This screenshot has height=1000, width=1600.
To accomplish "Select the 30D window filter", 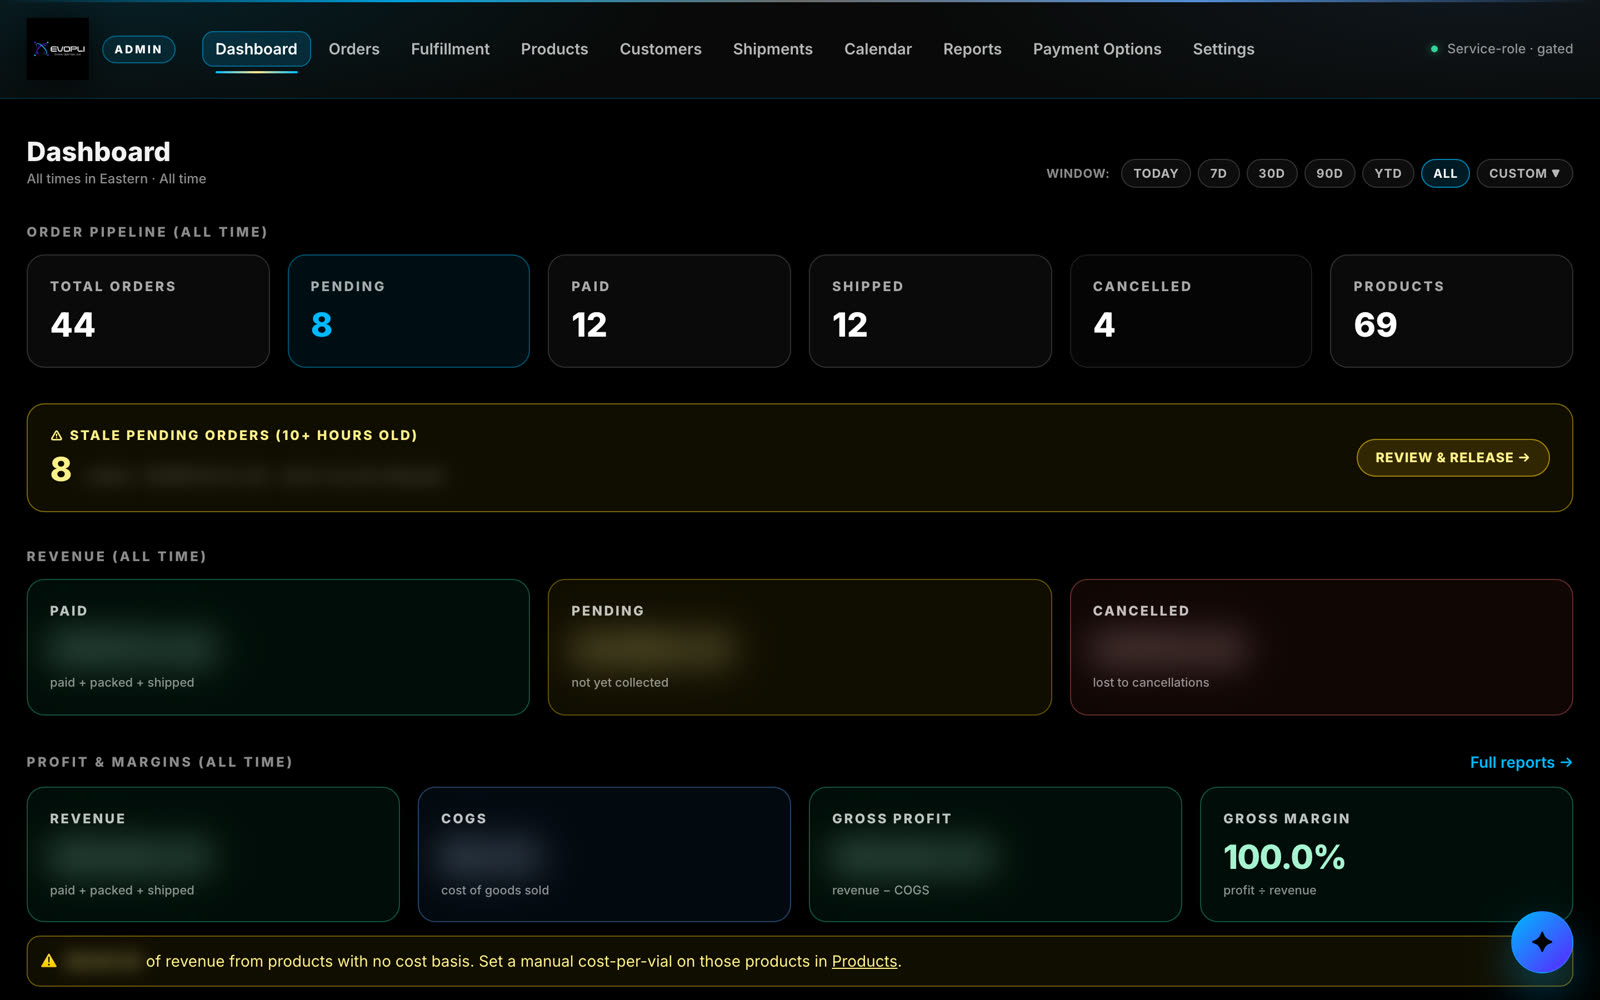I will tap(1272, 173).
